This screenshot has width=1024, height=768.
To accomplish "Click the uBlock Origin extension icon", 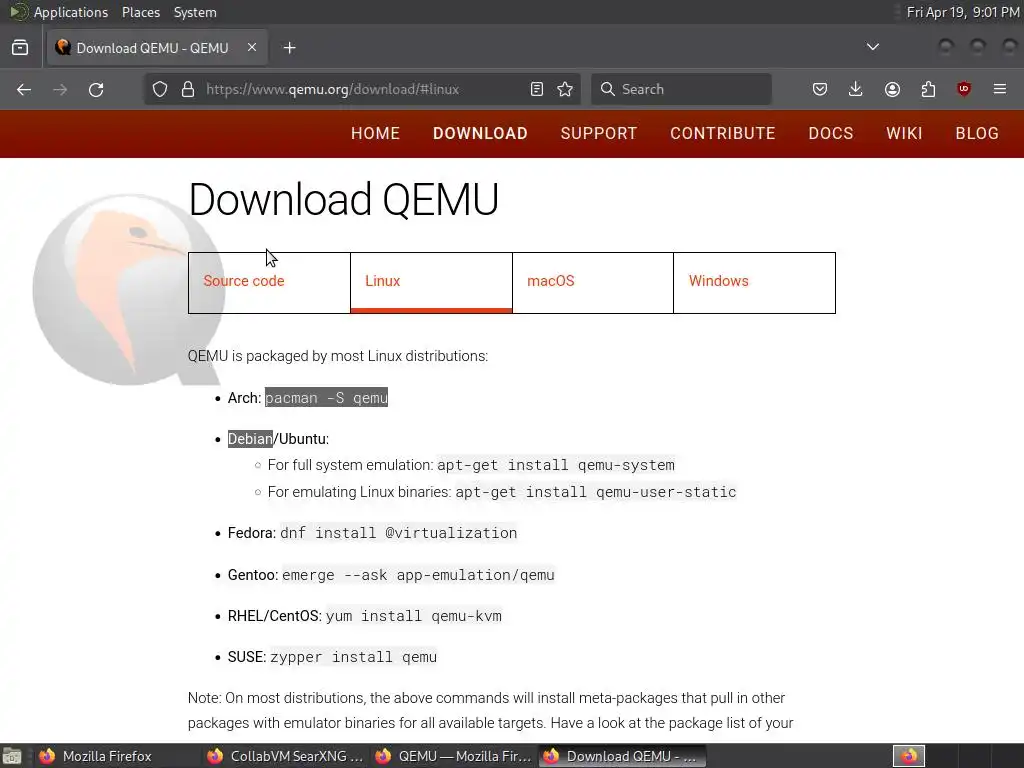I will [x=964, y=89].
